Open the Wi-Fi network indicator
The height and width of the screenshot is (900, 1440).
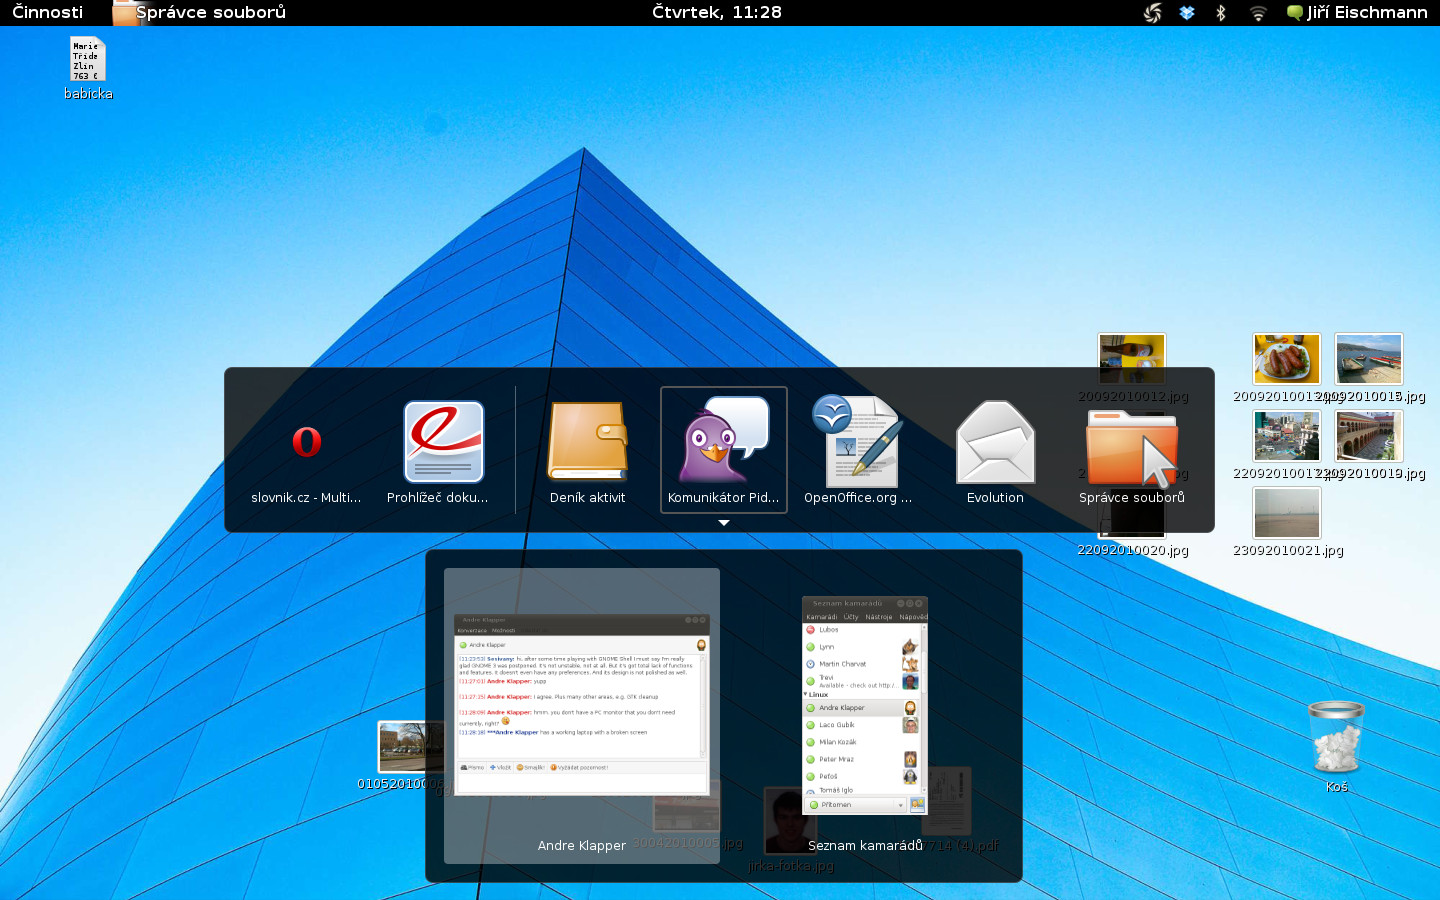(1258, 13)
